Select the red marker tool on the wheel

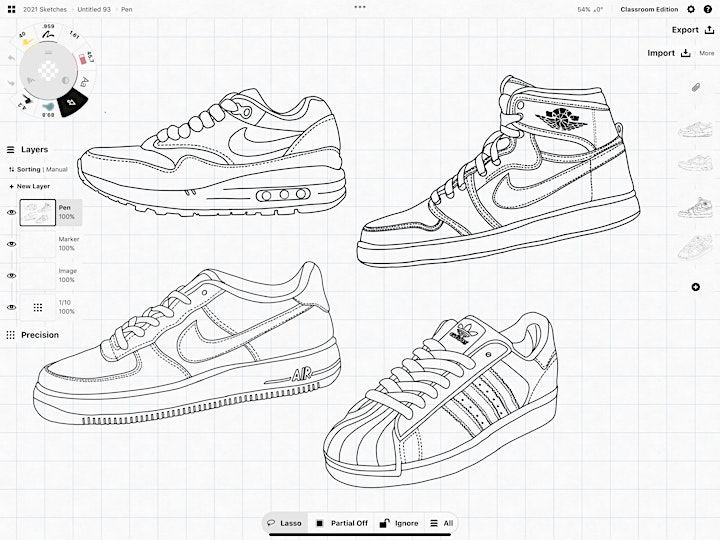coord(86,58)
